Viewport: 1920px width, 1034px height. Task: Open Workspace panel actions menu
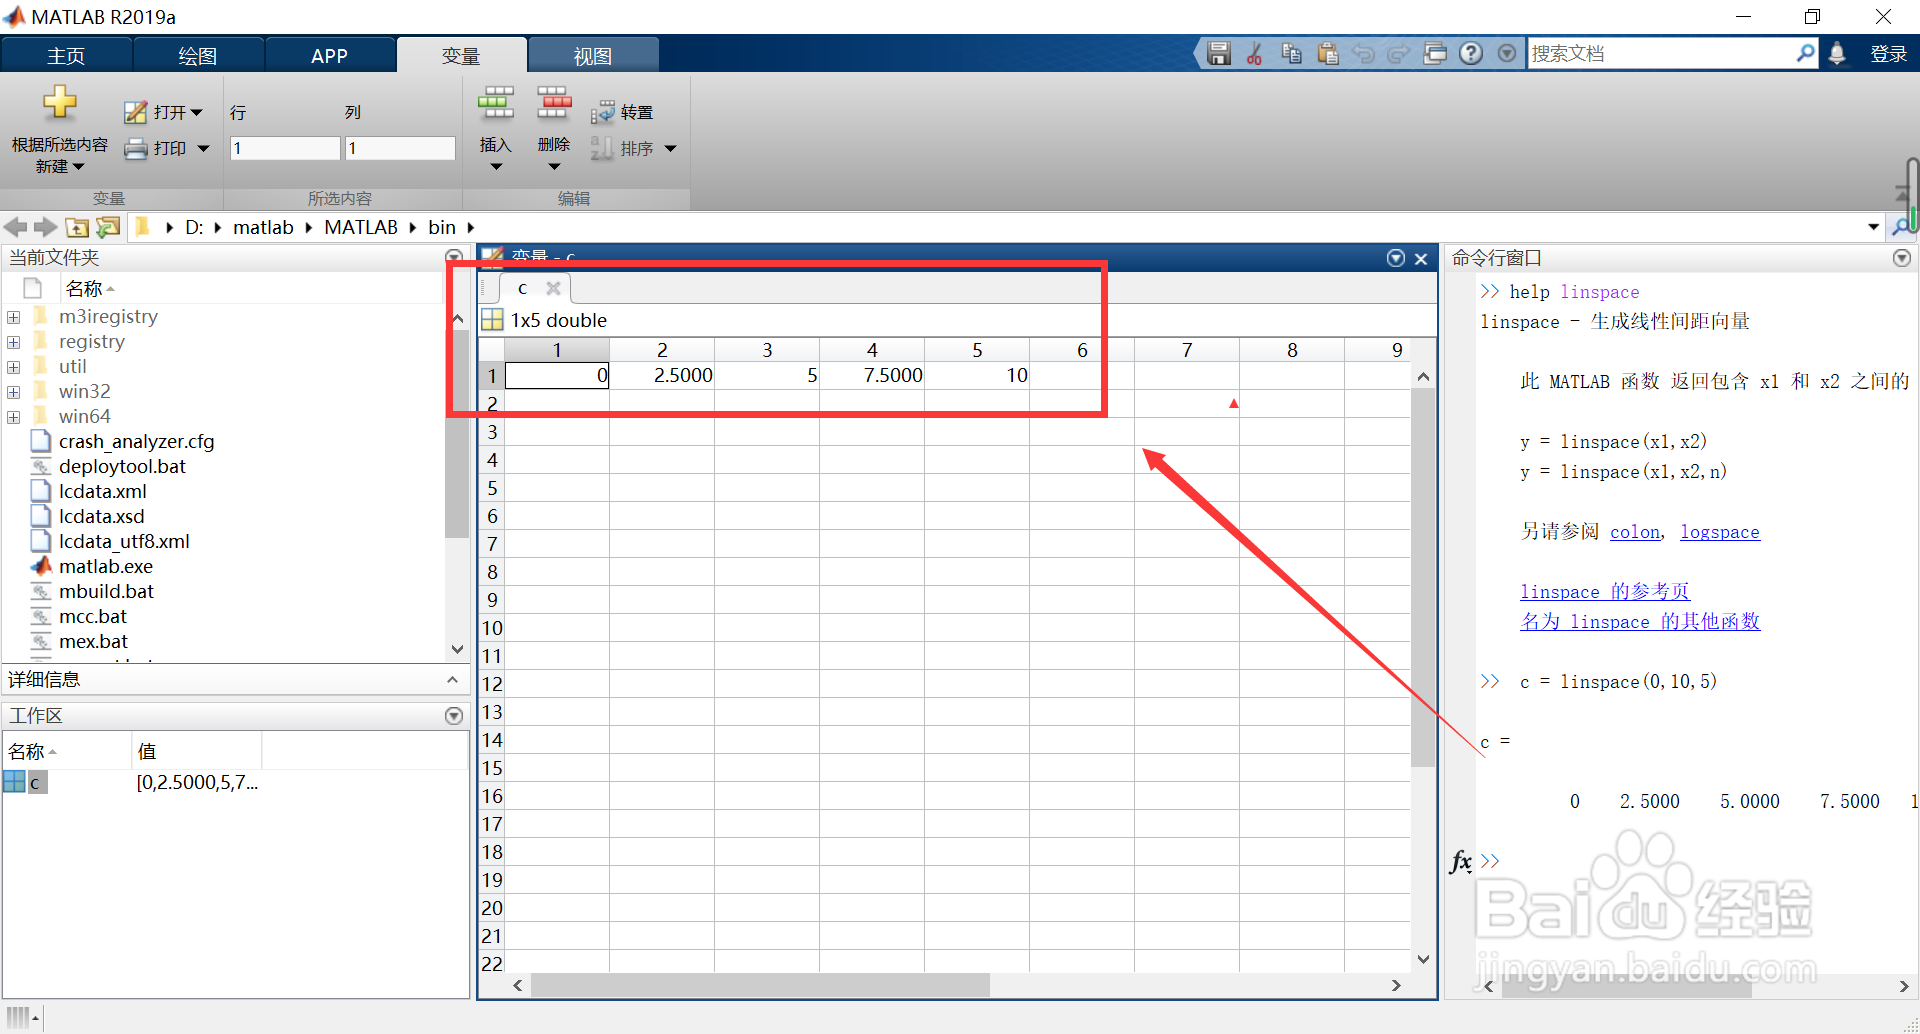(454, 716)
